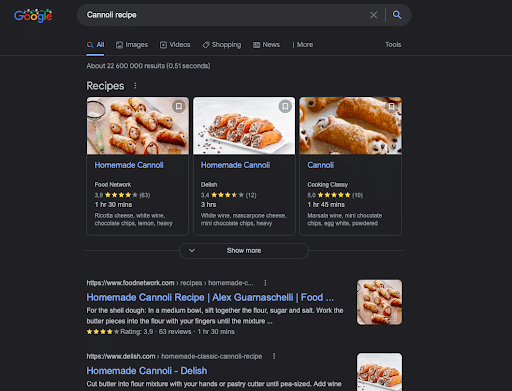Viewport: 512px width, 391px height.
Task: Expand recipes with Show more chevron
Action: coord(192,250)
